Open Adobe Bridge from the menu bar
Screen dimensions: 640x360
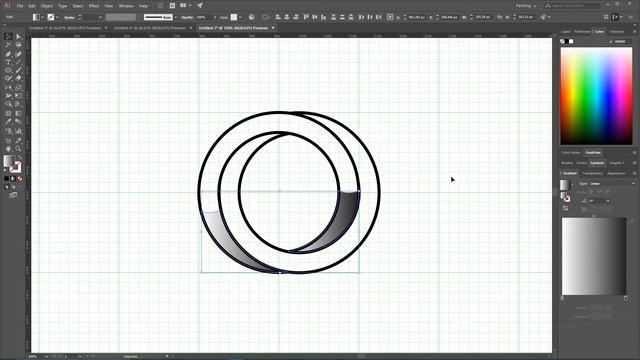click(x=160, y=6)
